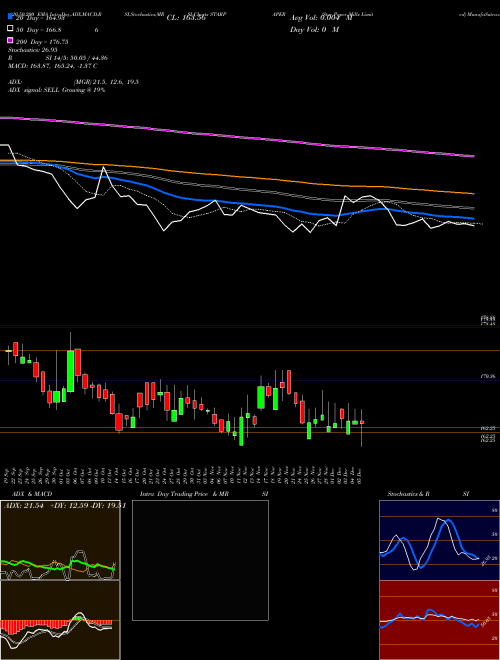
Task: Click the ADX indicator chart panel
Action: (60, 540)
